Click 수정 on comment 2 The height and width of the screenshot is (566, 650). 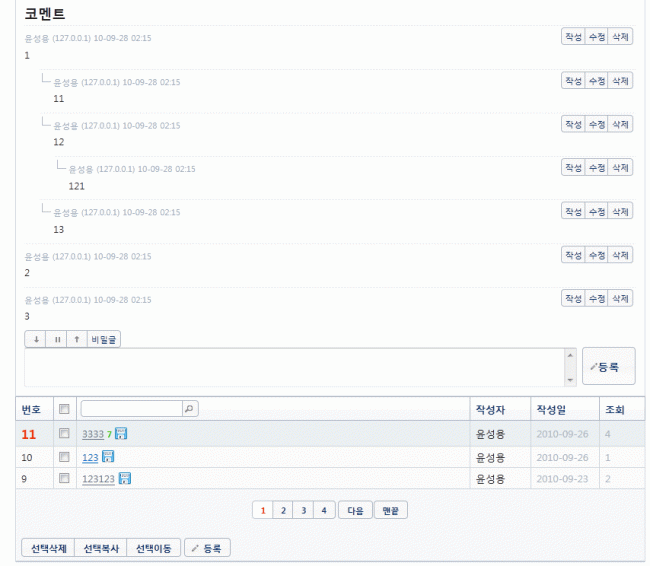coord(597,255)
